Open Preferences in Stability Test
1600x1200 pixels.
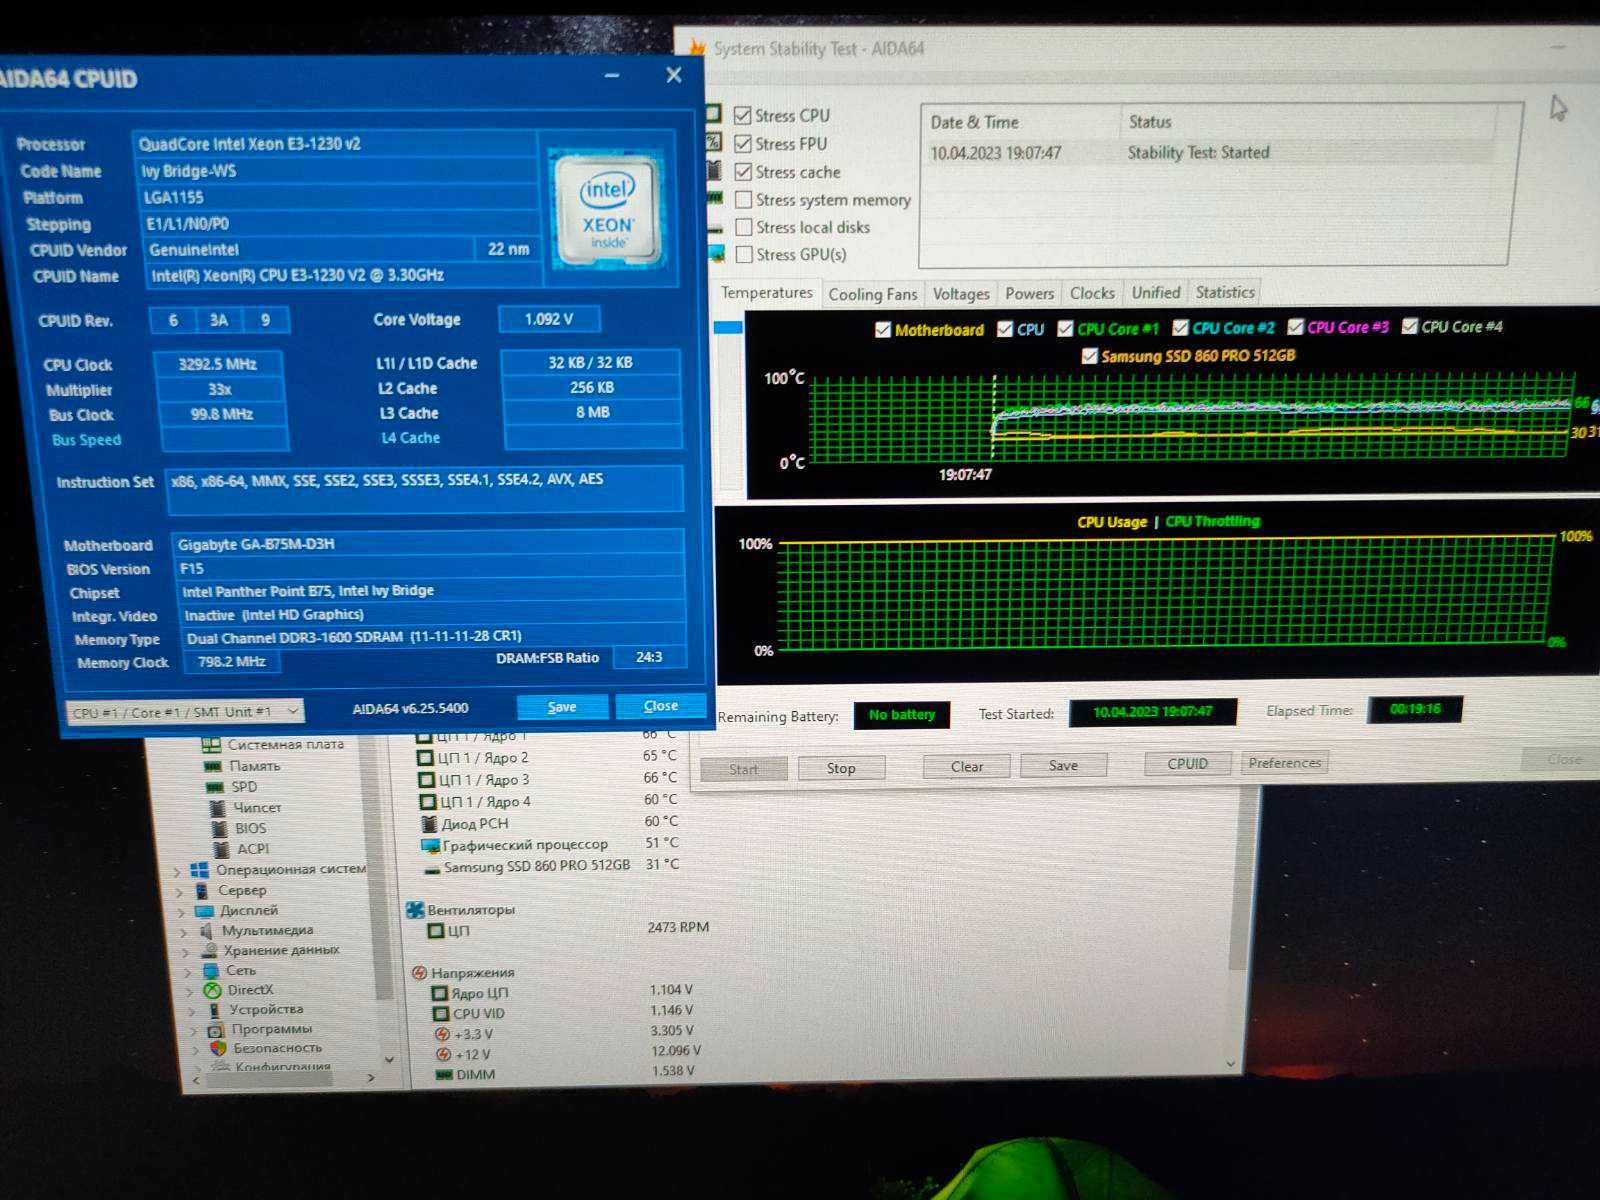[1285, 763]
